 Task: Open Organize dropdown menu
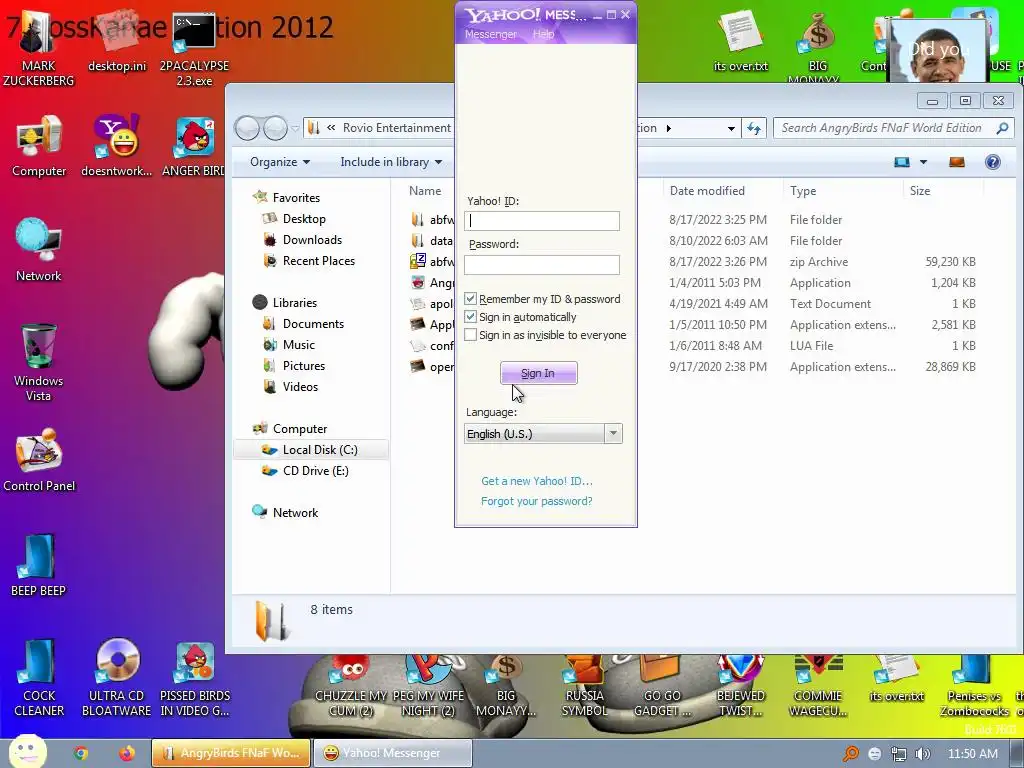click(280, 162)
